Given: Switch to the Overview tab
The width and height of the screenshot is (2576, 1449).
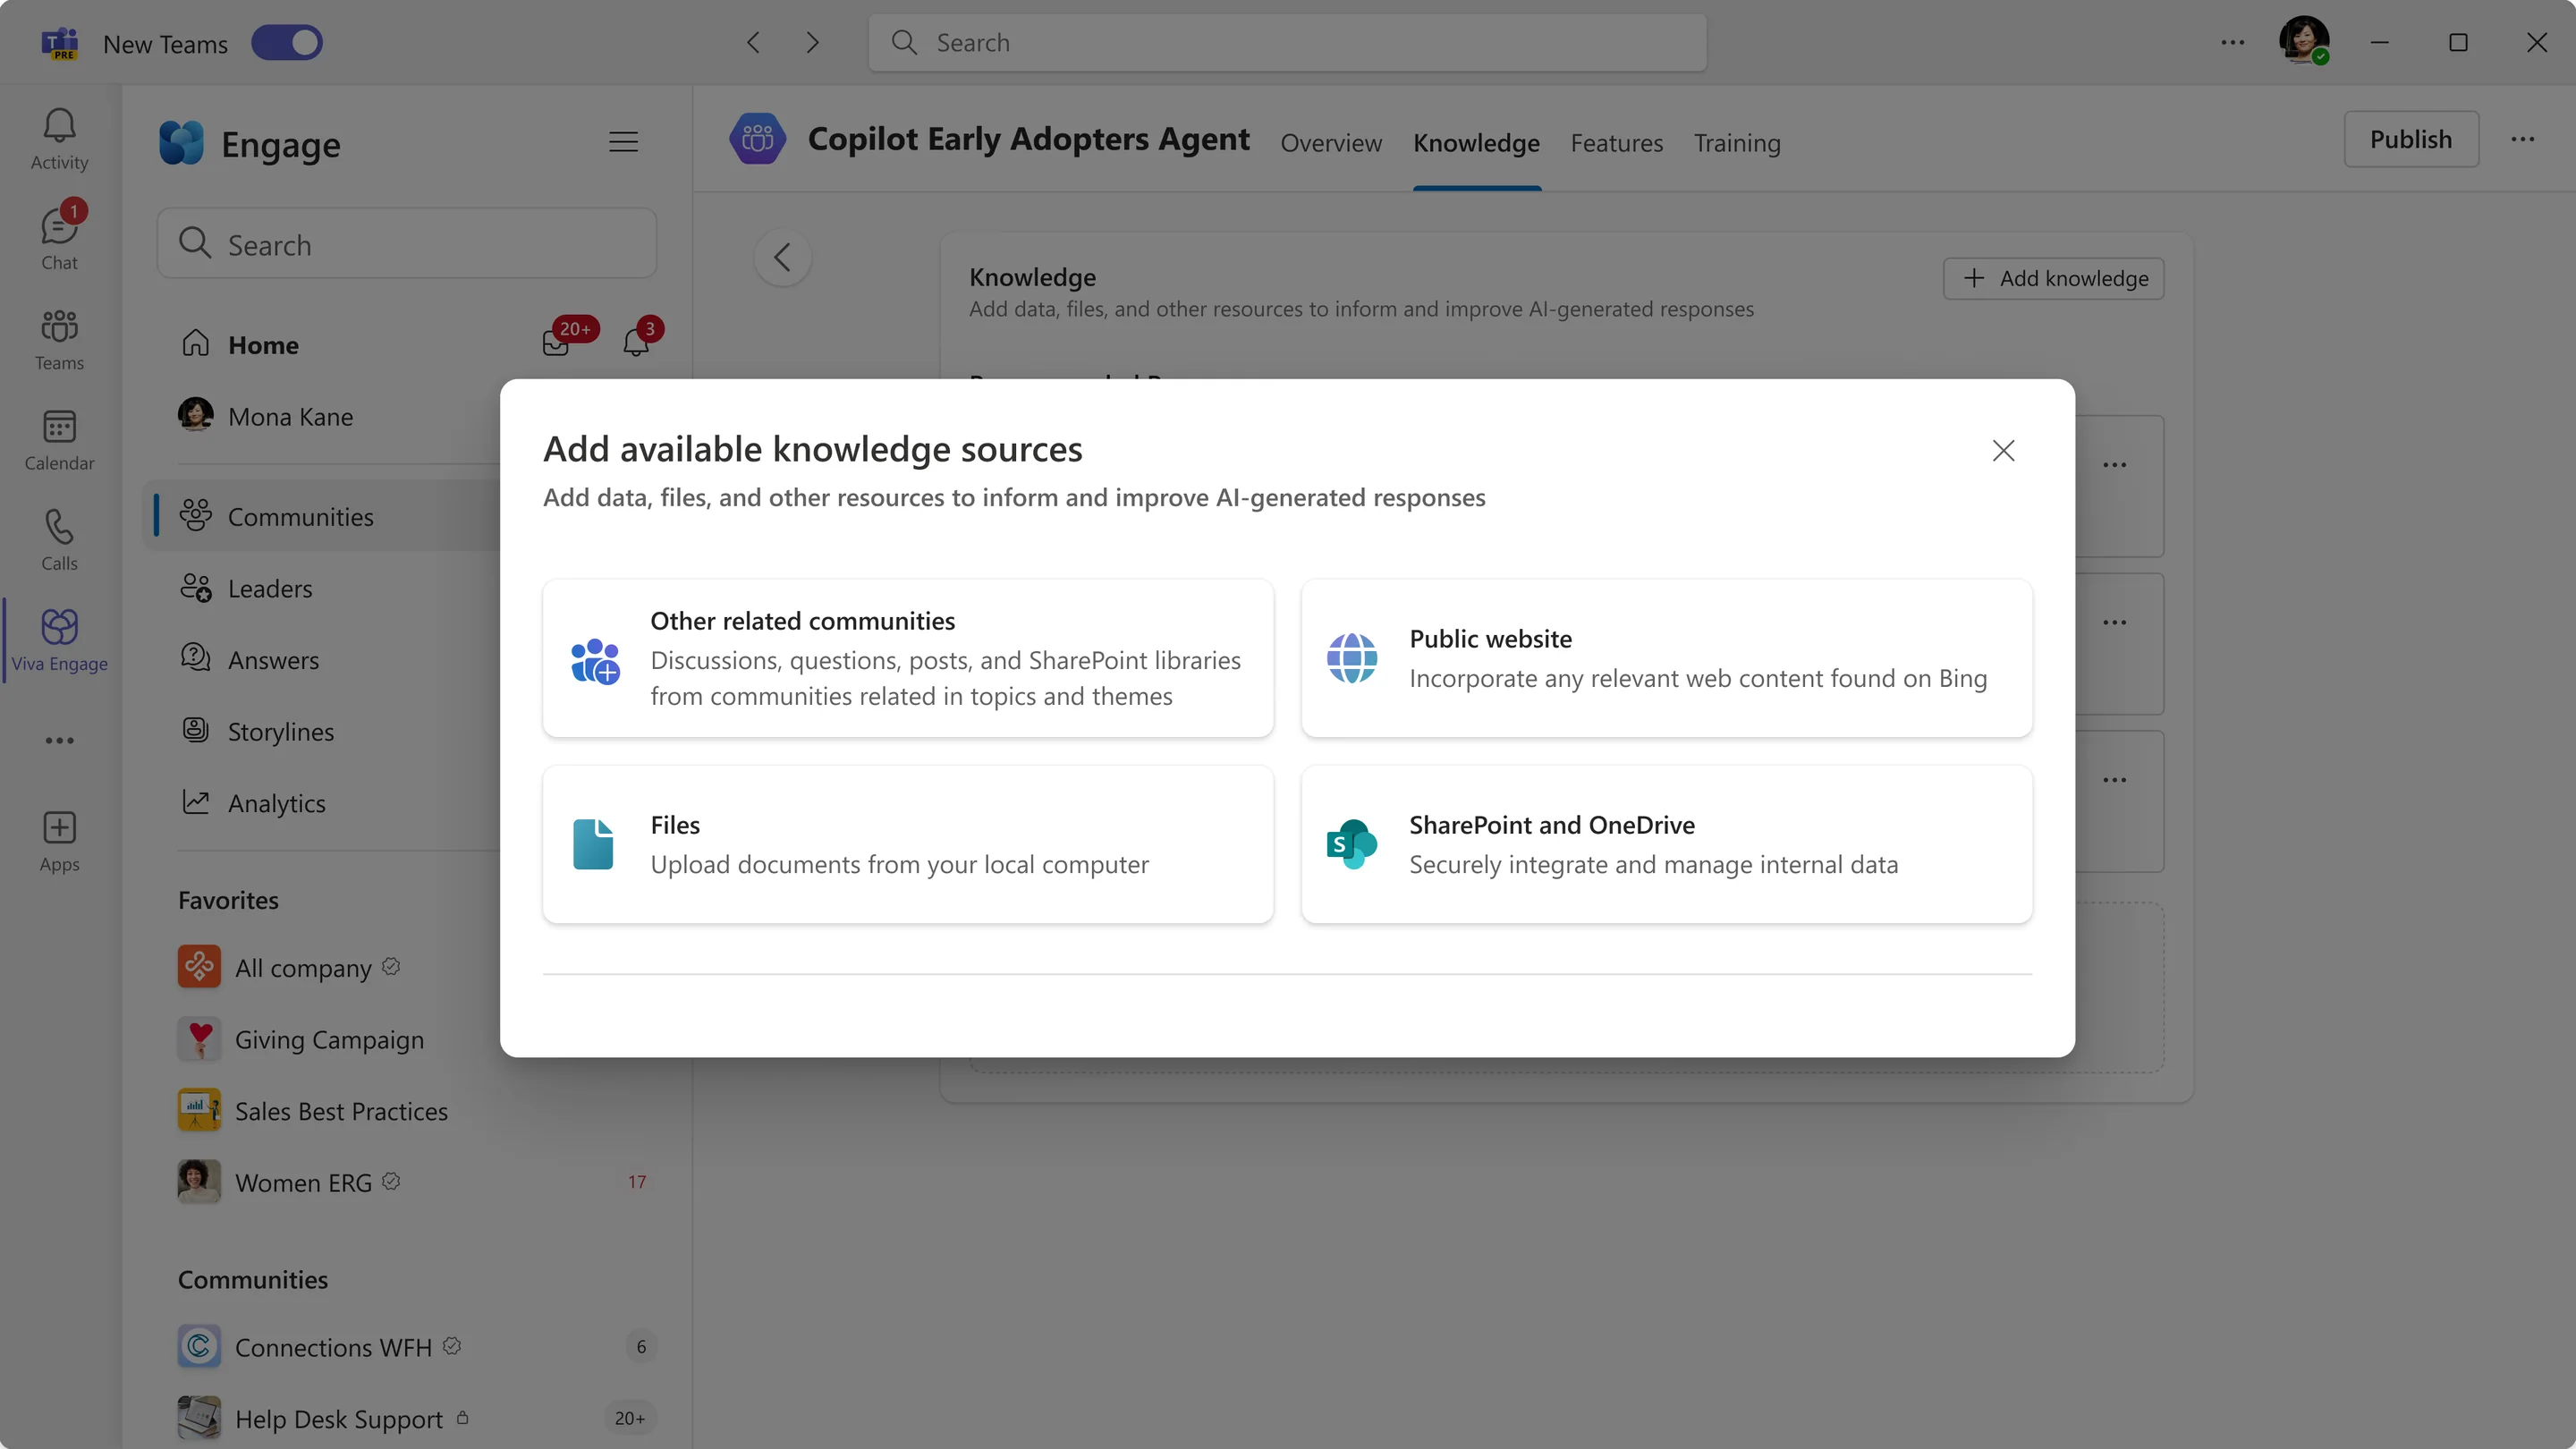Looking at the screenshot, I should (x=1331, y=143).
